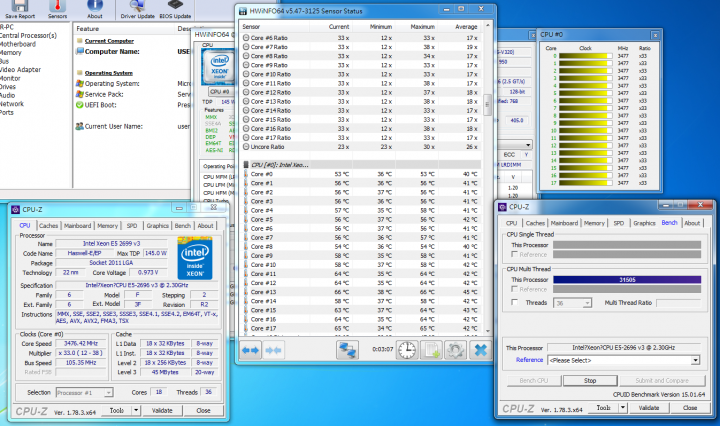The width and height of the screenshot is (720, 426).
Task: Click the Intel Xeon badge in HWiNFO summary
Action: (219, 67)
